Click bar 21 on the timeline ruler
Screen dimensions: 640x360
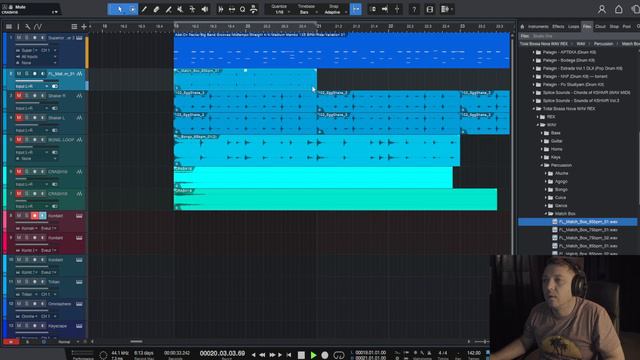tap(319, 26)
